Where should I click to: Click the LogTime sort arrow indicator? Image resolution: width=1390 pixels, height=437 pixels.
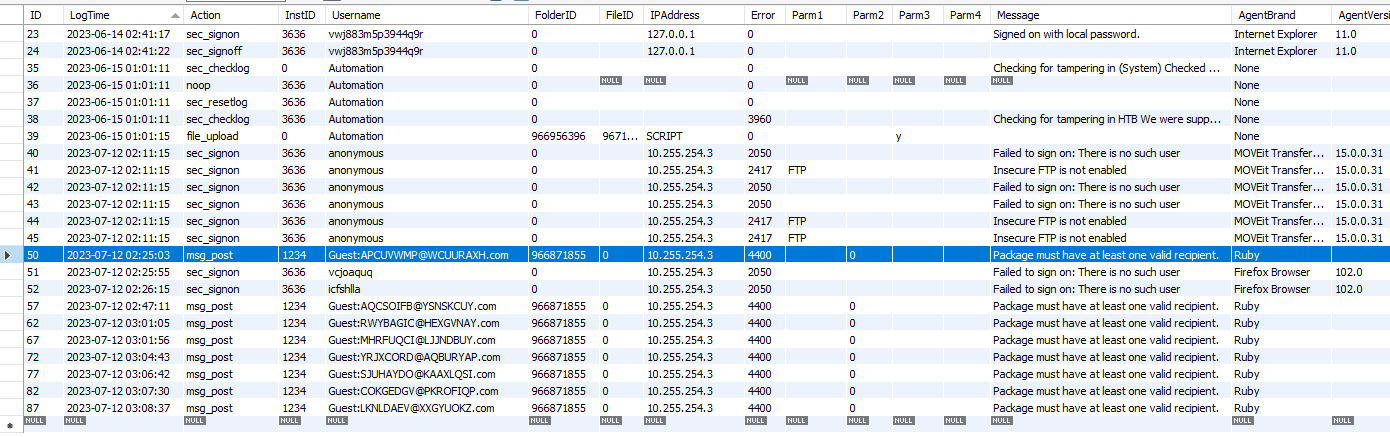(176, 16)
